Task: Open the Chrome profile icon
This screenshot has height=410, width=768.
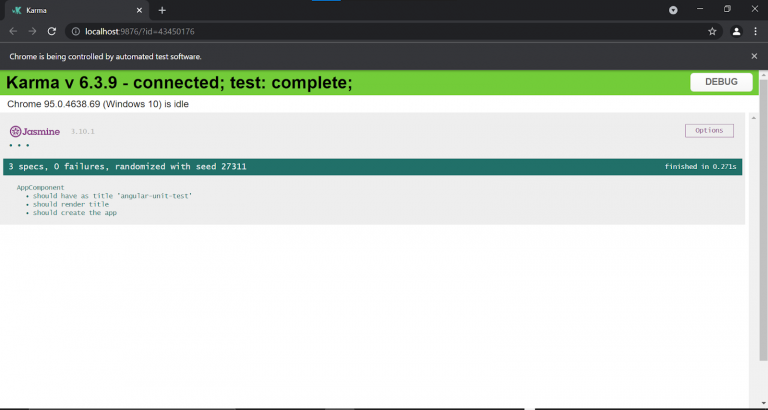Action: coord(736,31)
